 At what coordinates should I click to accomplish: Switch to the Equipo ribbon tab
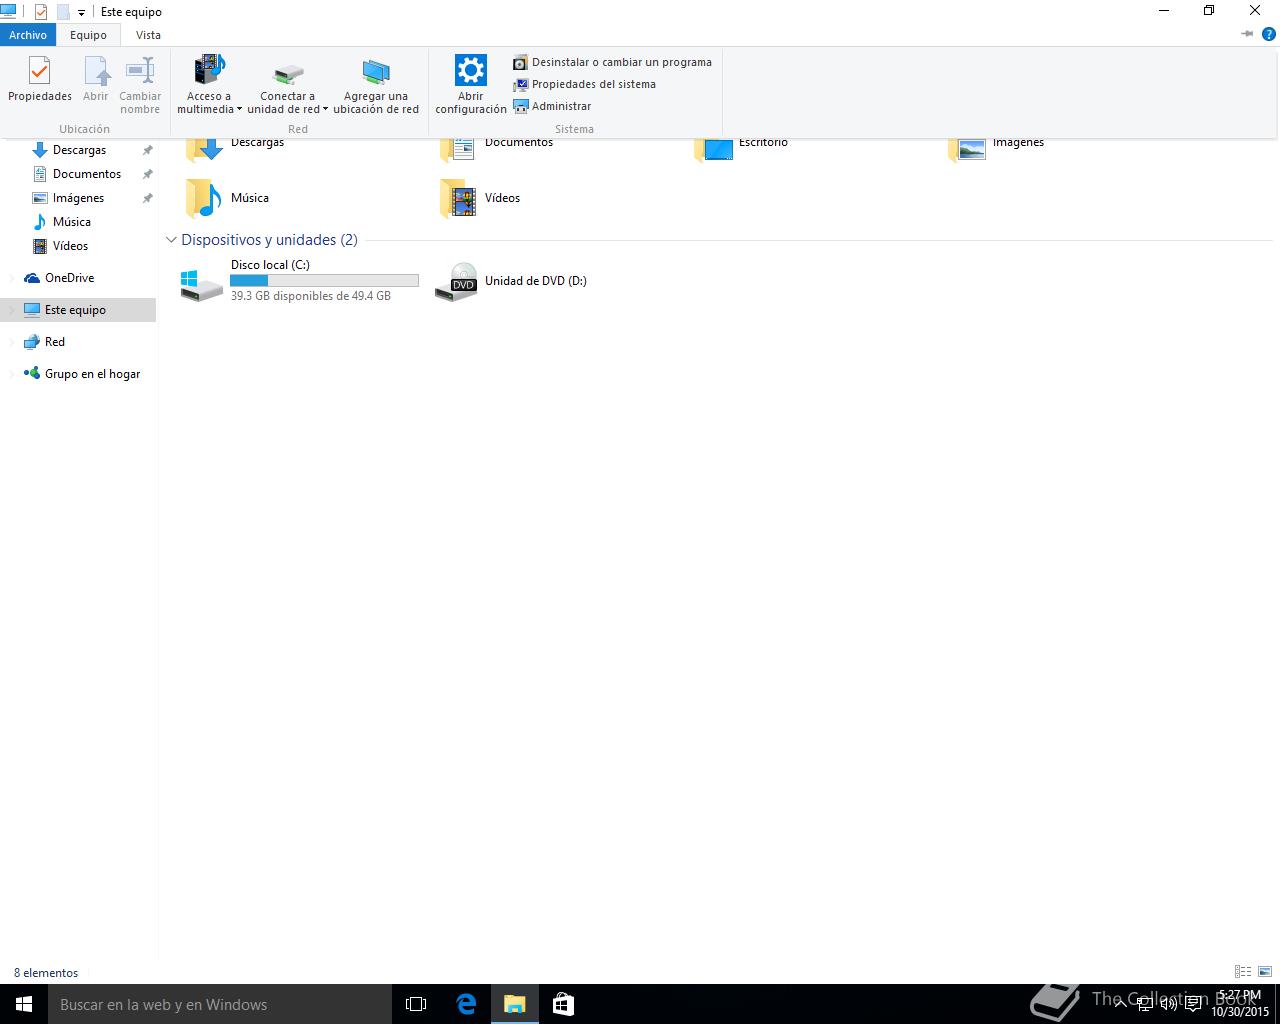[88, 35]
